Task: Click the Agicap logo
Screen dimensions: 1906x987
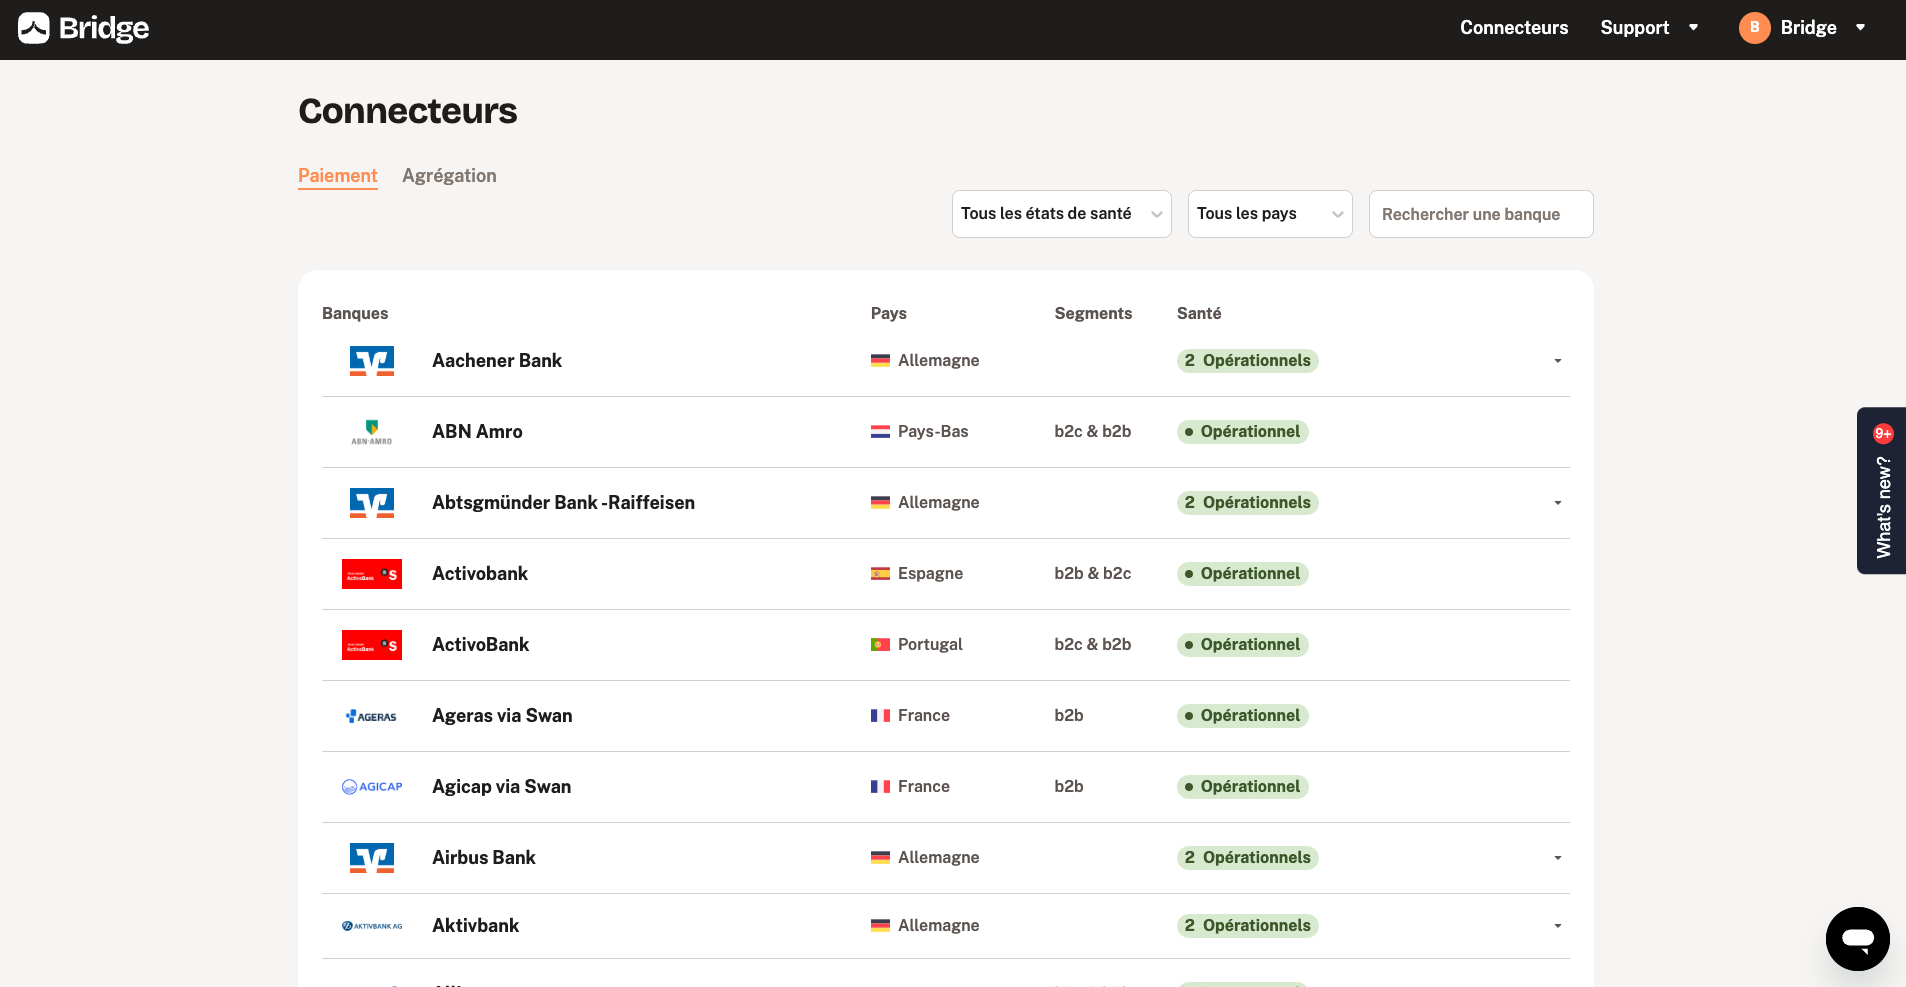Action: (372, 787)
